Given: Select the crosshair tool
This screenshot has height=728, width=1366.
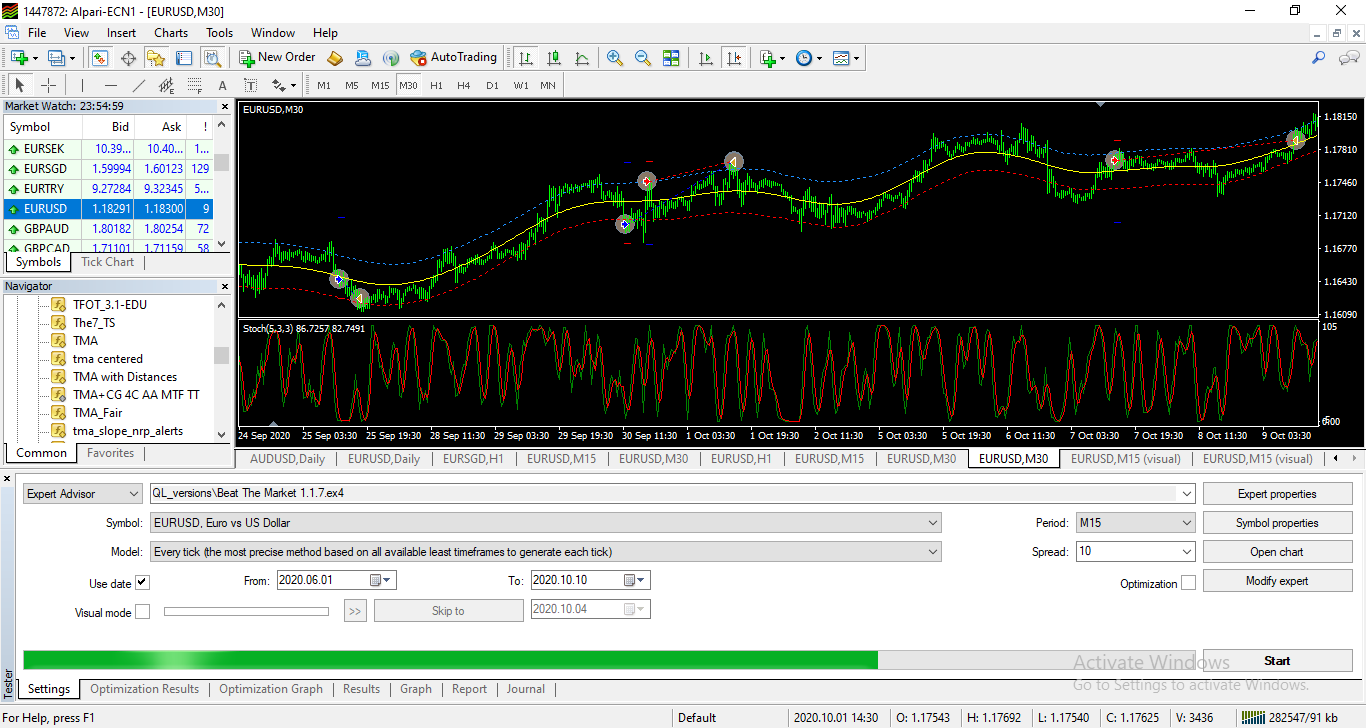Looking at the screenshot, I should pos(48,85).
